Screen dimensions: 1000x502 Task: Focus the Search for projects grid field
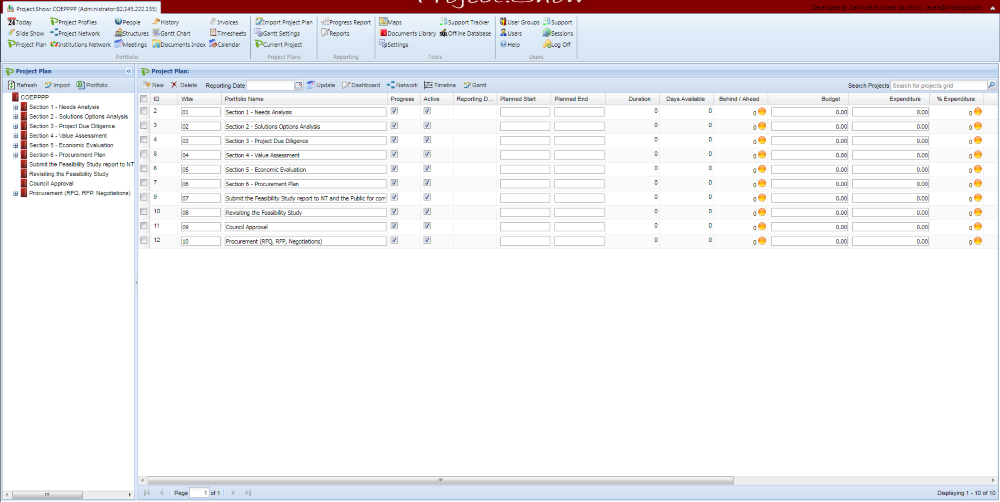point(938,85)
